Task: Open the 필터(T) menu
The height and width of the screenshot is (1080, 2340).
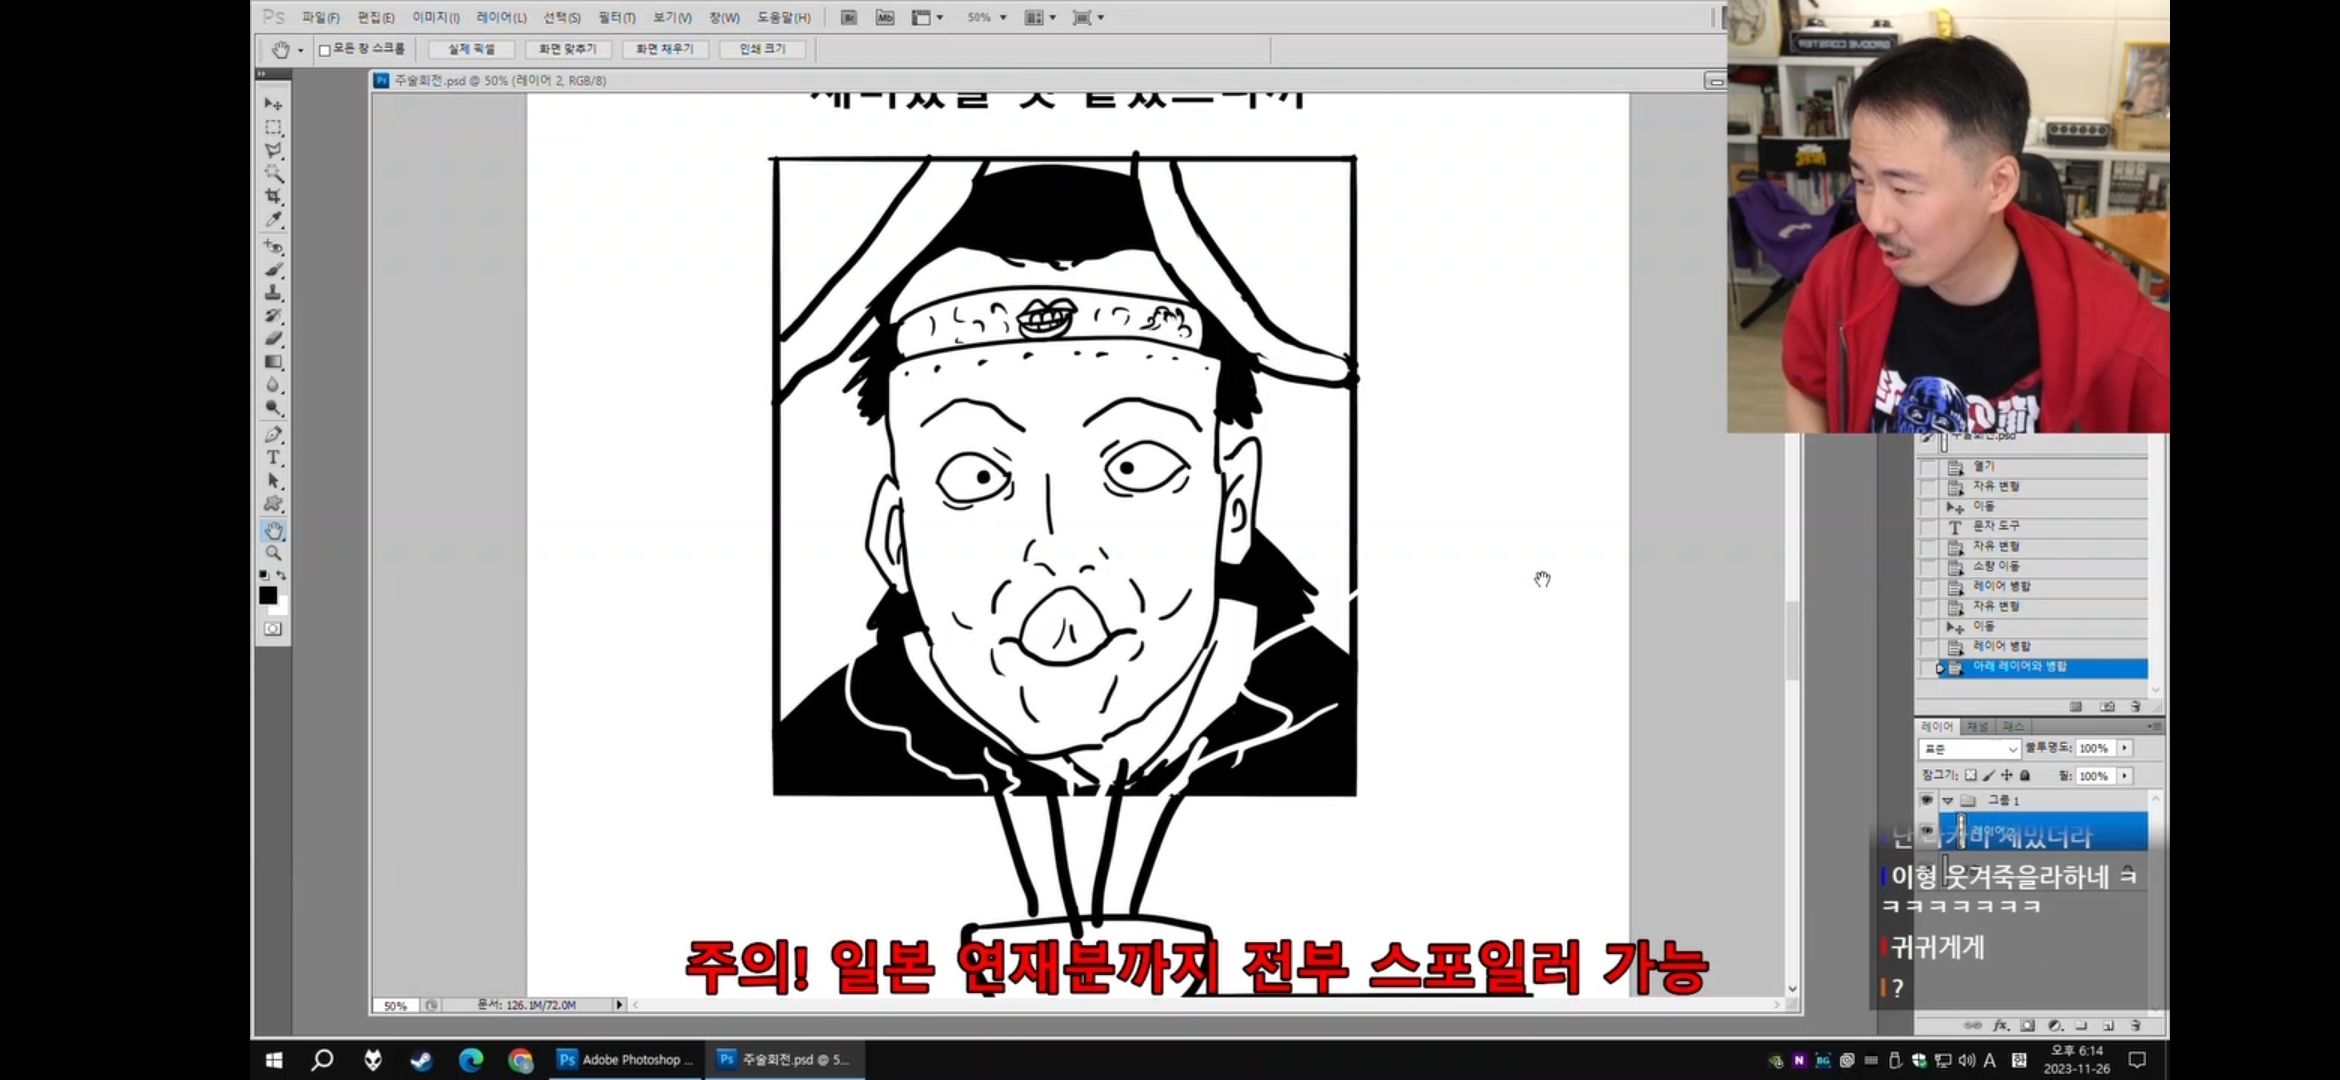Action: click(x=616, y=18)
